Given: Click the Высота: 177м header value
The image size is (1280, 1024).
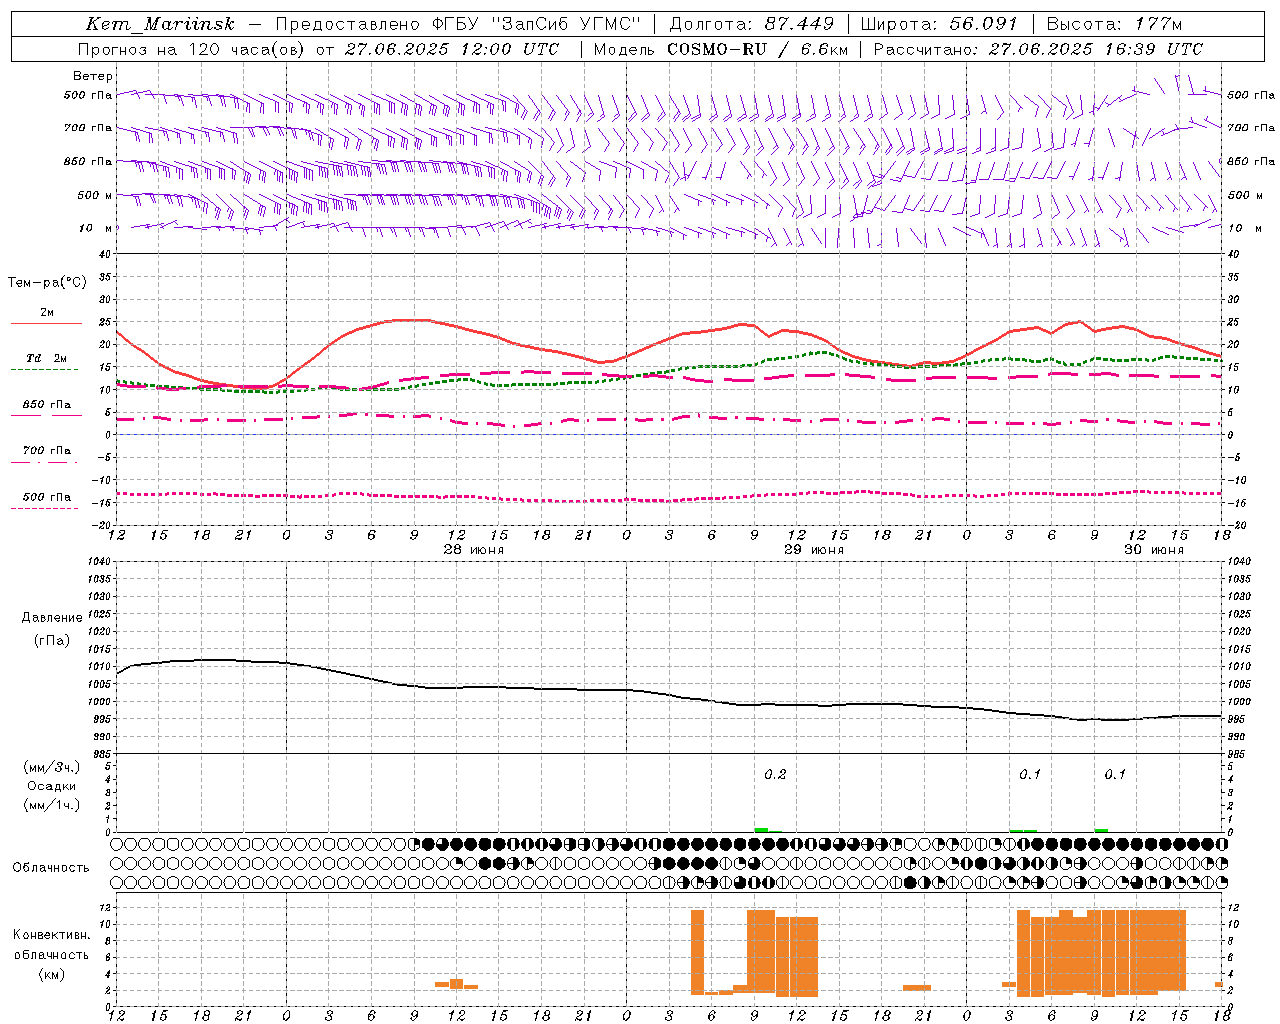Looking at the screenshot, I should click(1114, 24).
